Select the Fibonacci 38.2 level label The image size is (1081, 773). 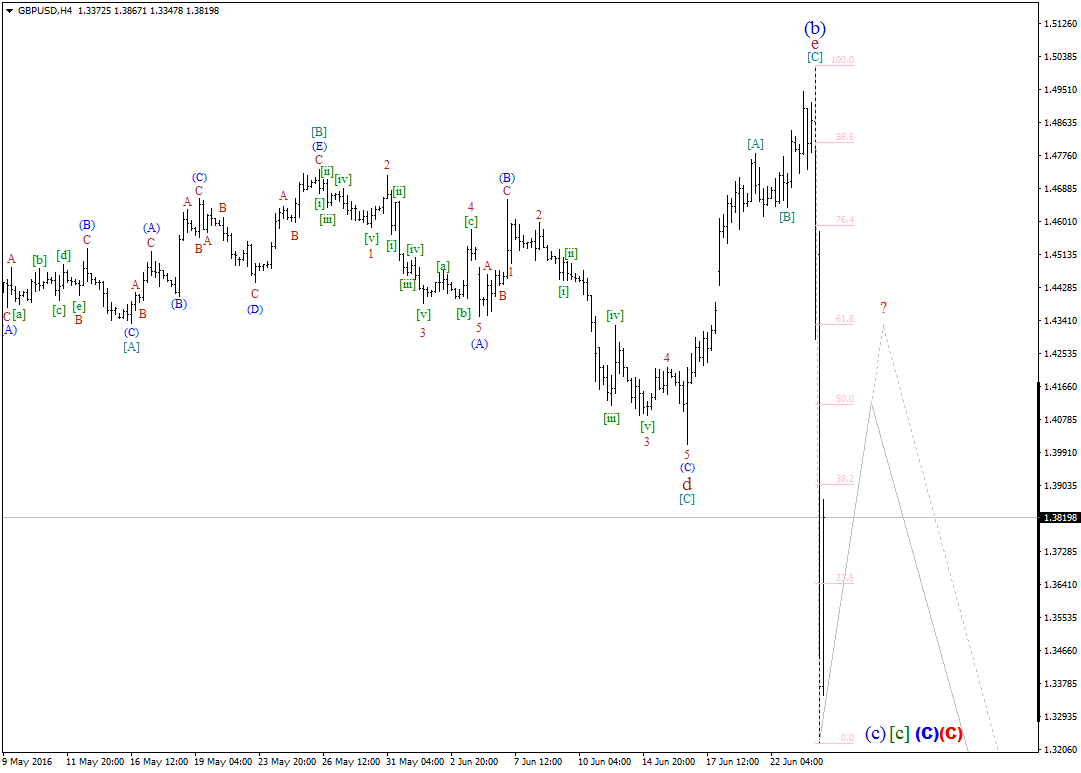click(845, 479)
